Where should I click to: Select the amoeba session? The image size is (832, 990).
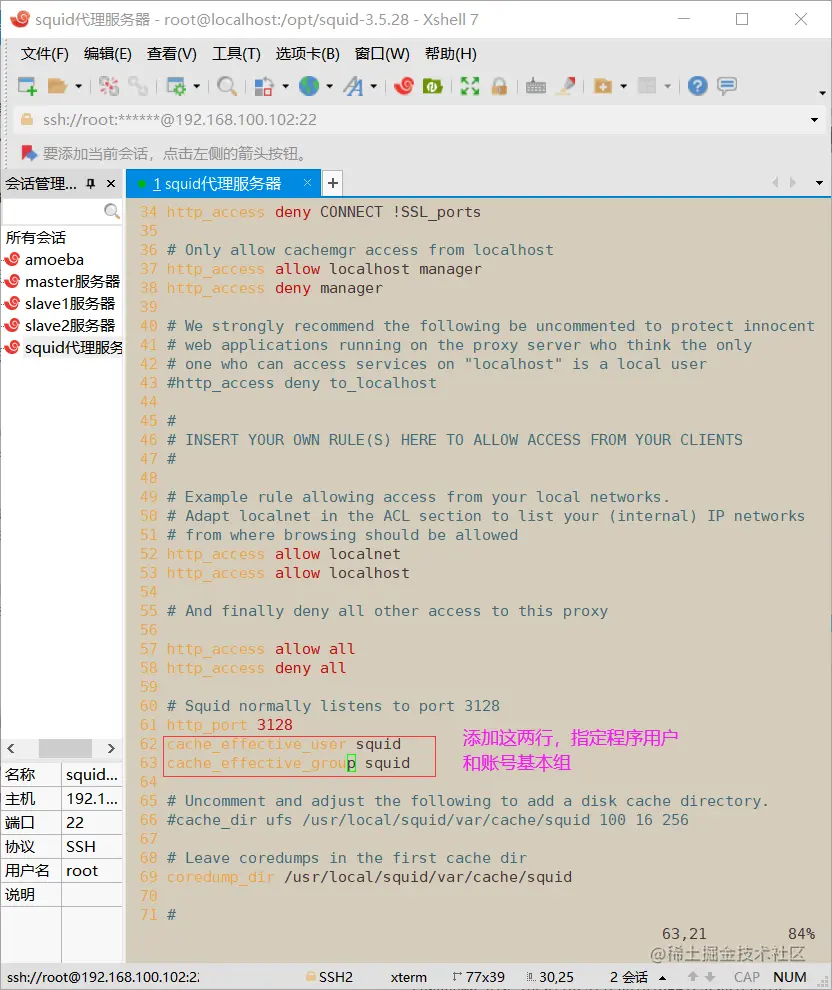click(54, 259)
